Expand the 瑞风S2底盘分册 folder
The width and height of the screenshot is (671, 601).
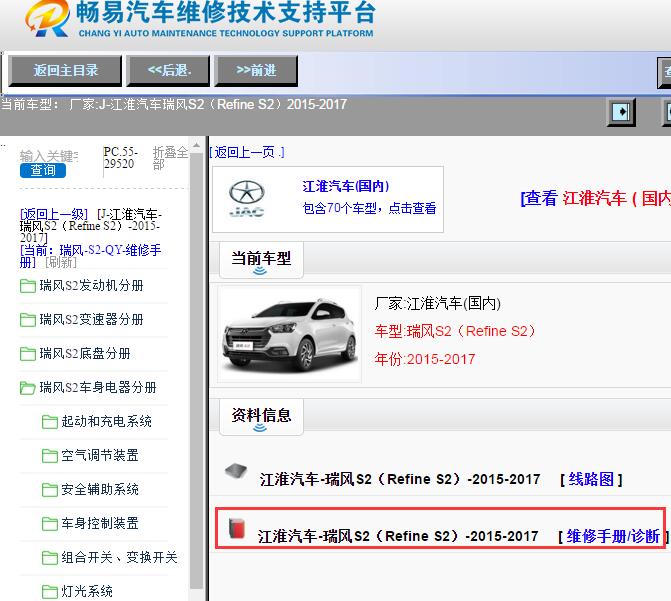tap(85, 354)
